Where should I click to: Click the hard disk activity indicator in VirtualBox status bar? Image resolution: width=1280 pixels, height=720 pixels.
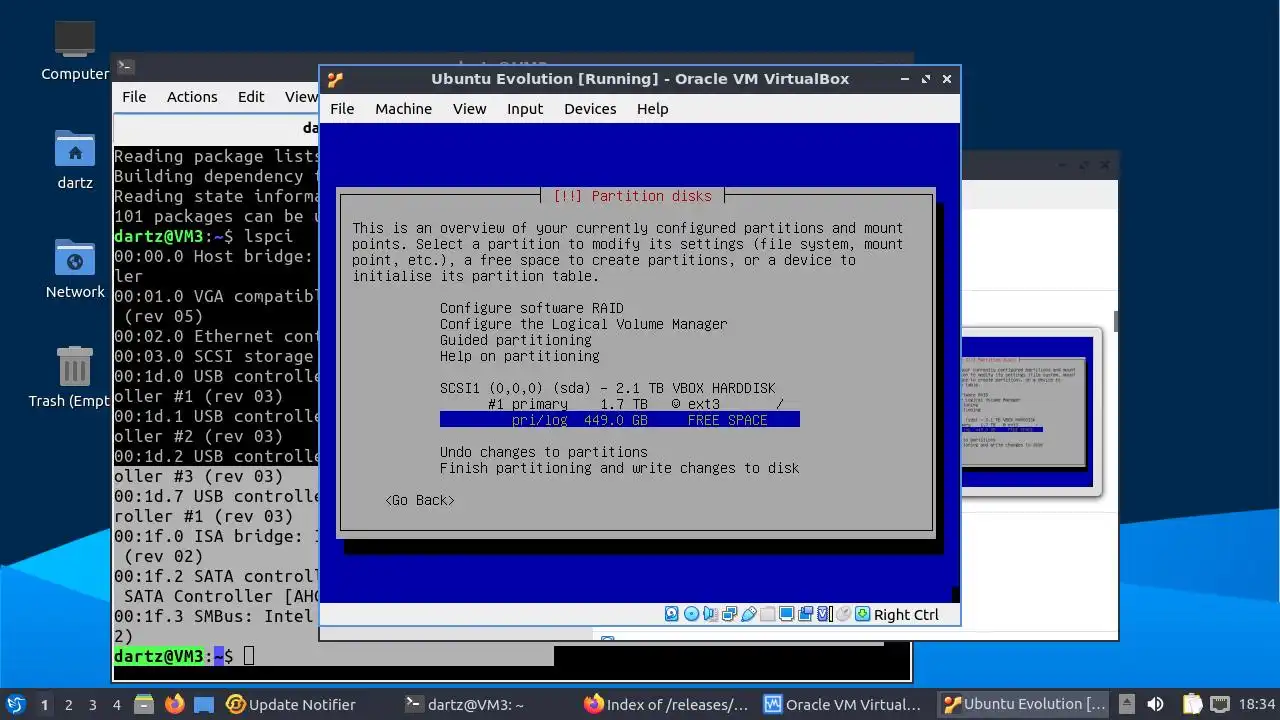point(672,614)
